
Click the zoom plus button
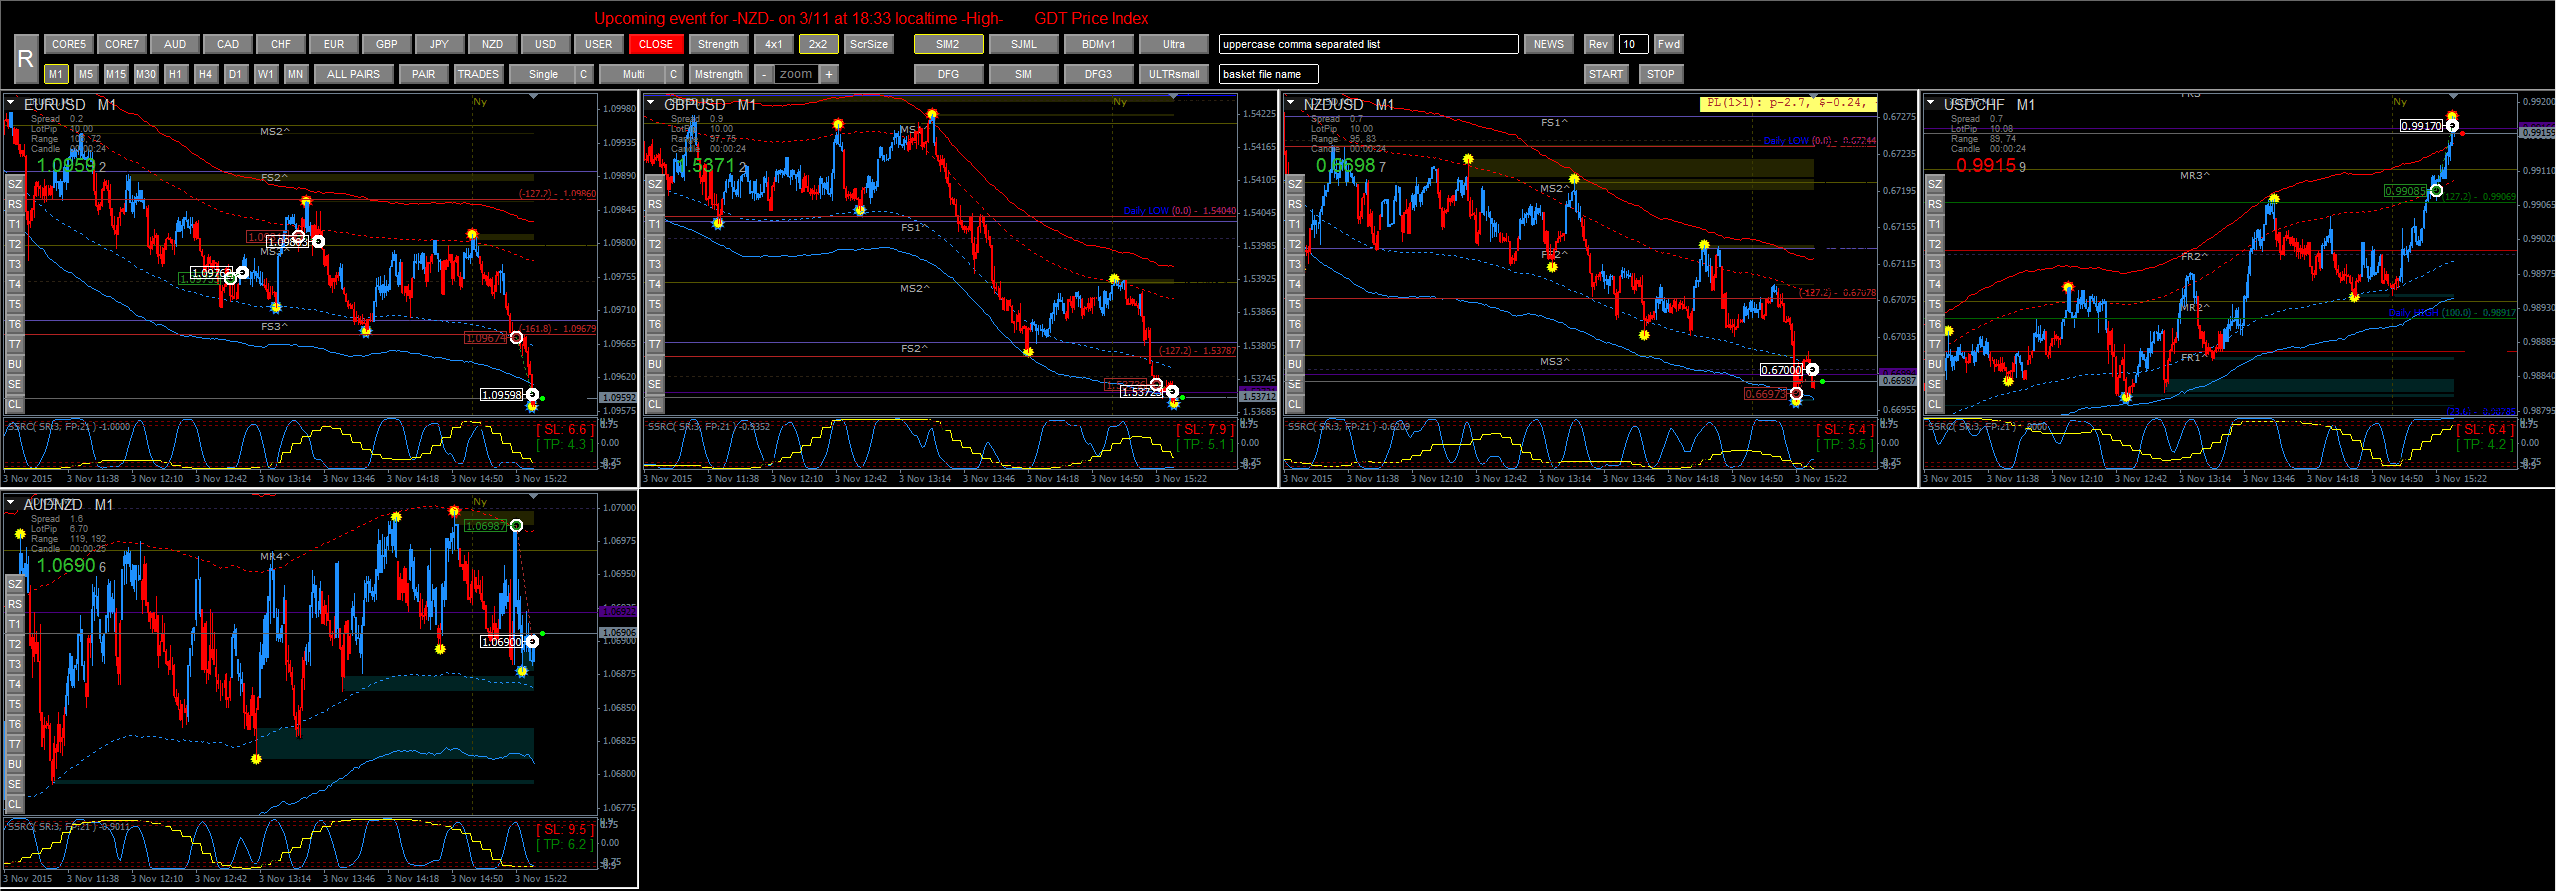[x=829, y=74]
